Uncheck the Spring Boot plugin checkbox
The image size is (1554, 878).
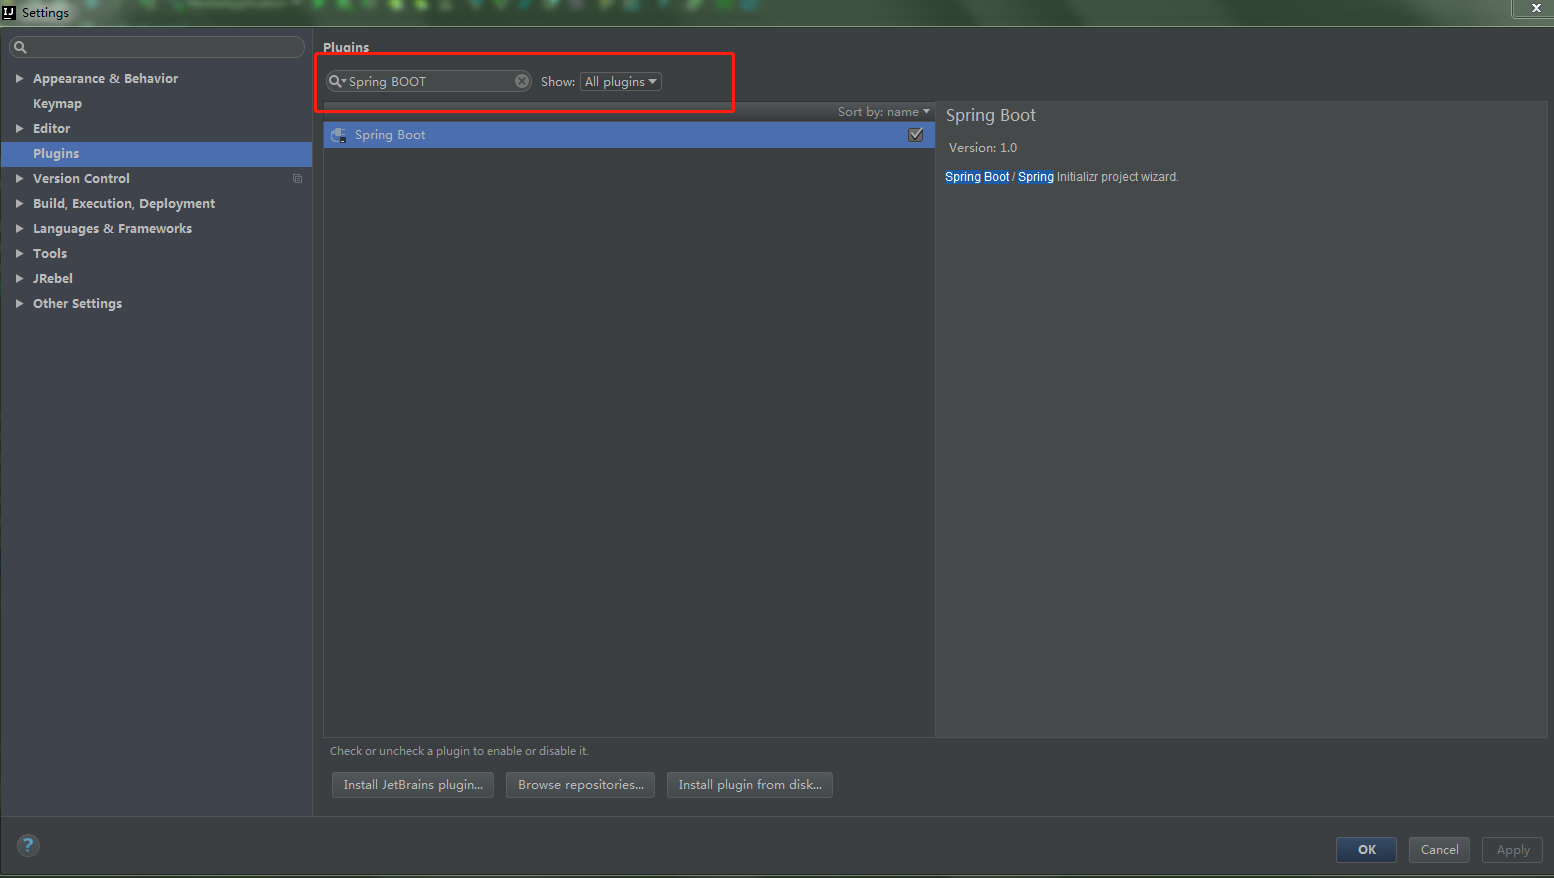[915, 134]
